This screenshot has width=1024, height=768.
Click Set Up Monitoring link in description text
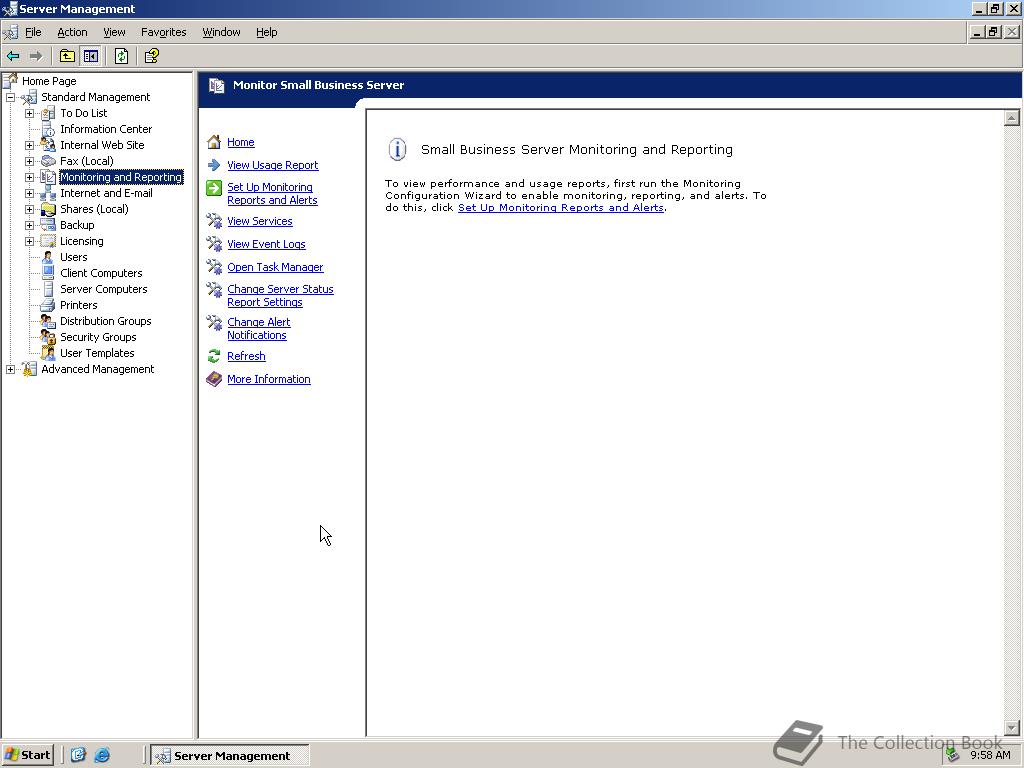pyautogui.click(x=560, y=208)
